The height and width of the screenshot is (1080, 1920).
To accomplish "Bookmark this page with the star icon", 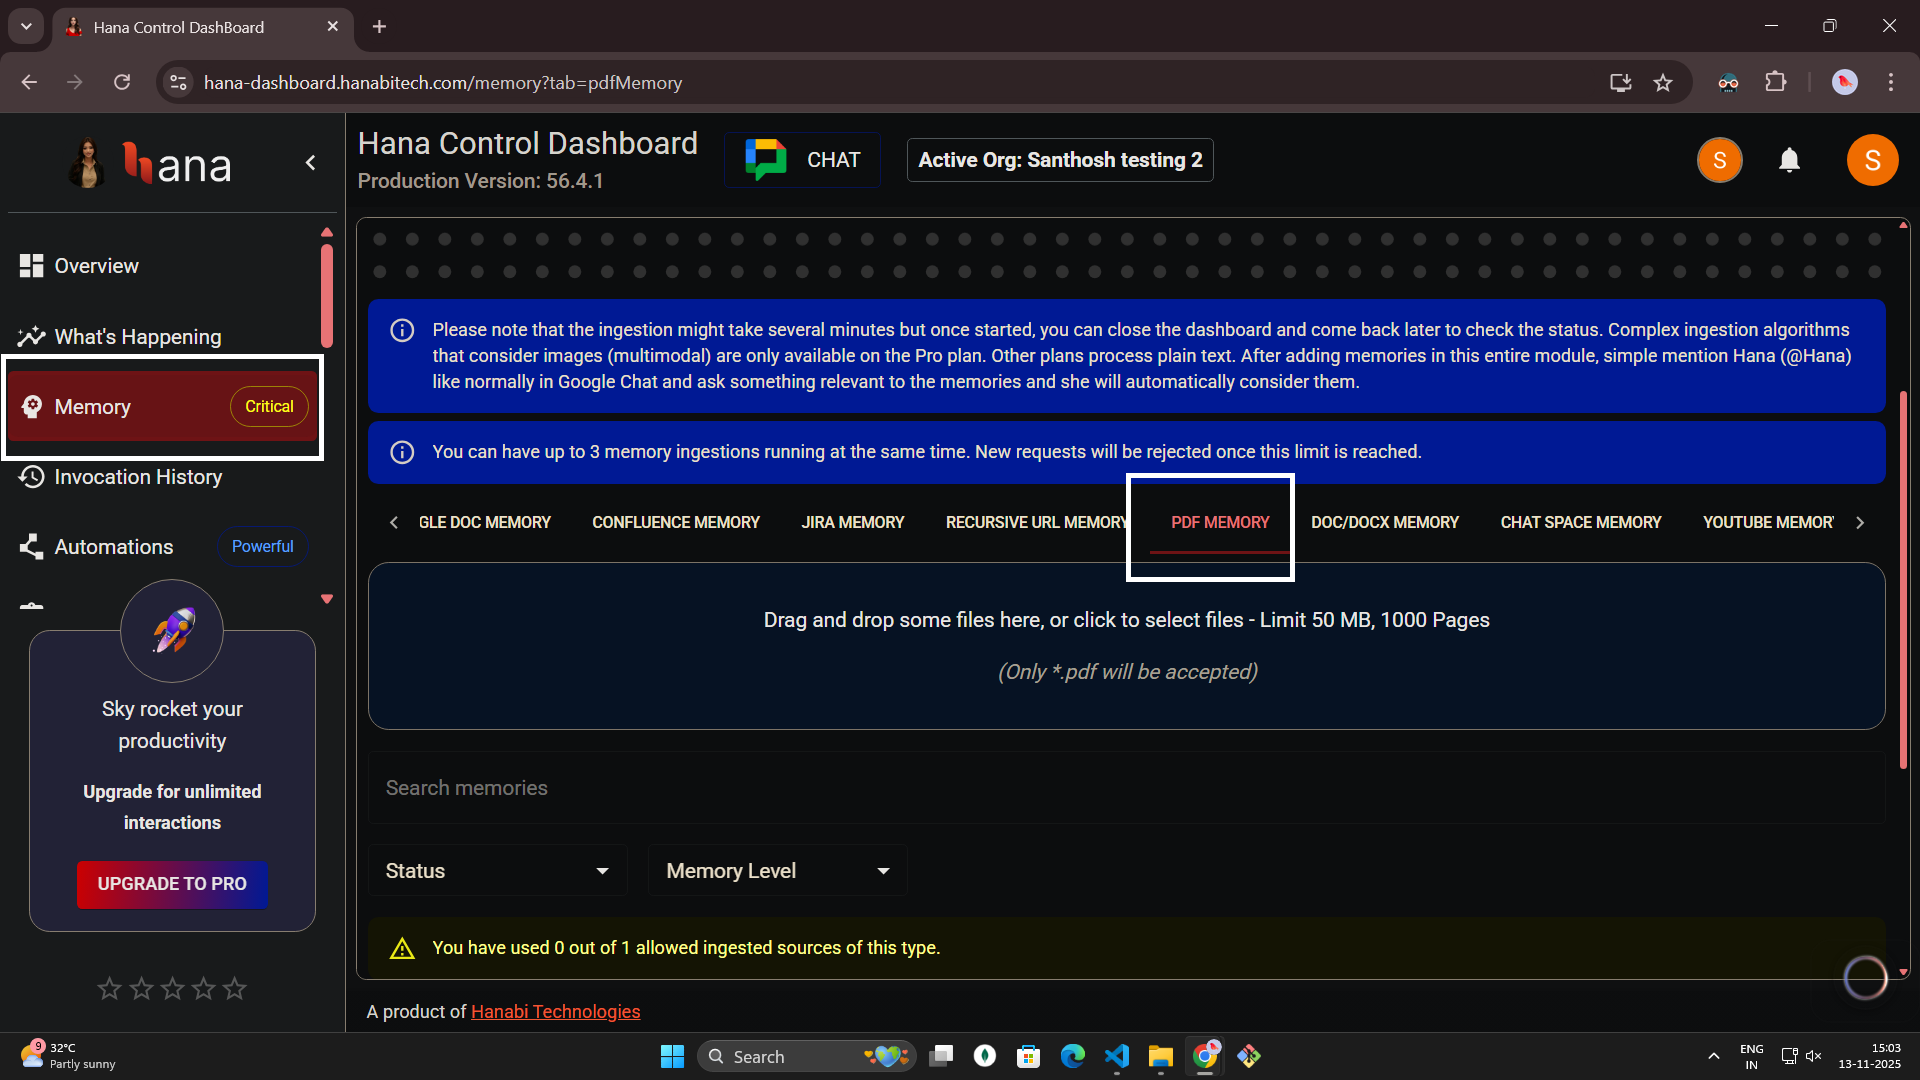I will (1663, 82).
